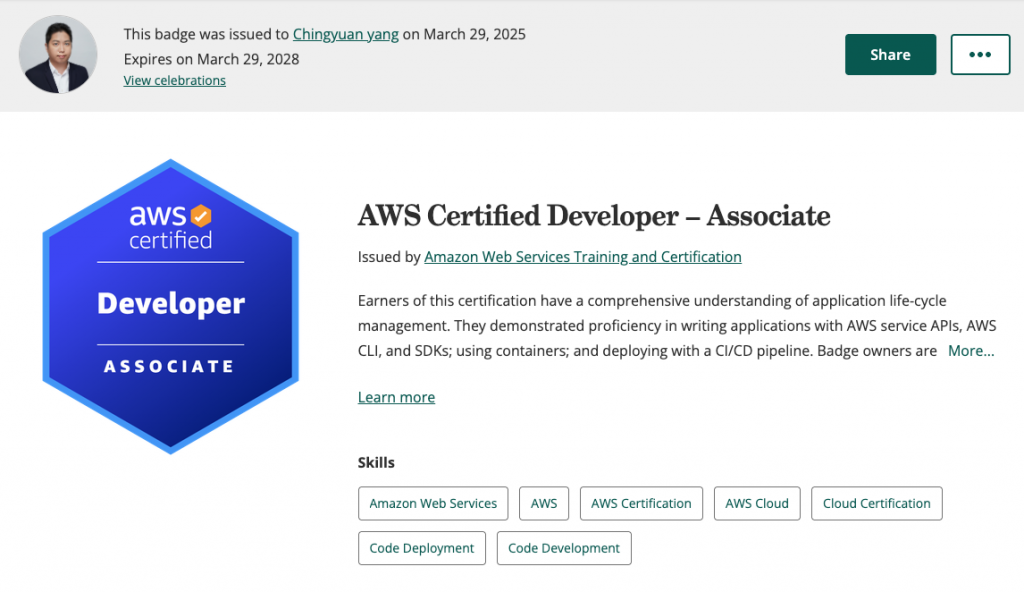Select the Cloud Certification skill tag

tap(876, 503)
